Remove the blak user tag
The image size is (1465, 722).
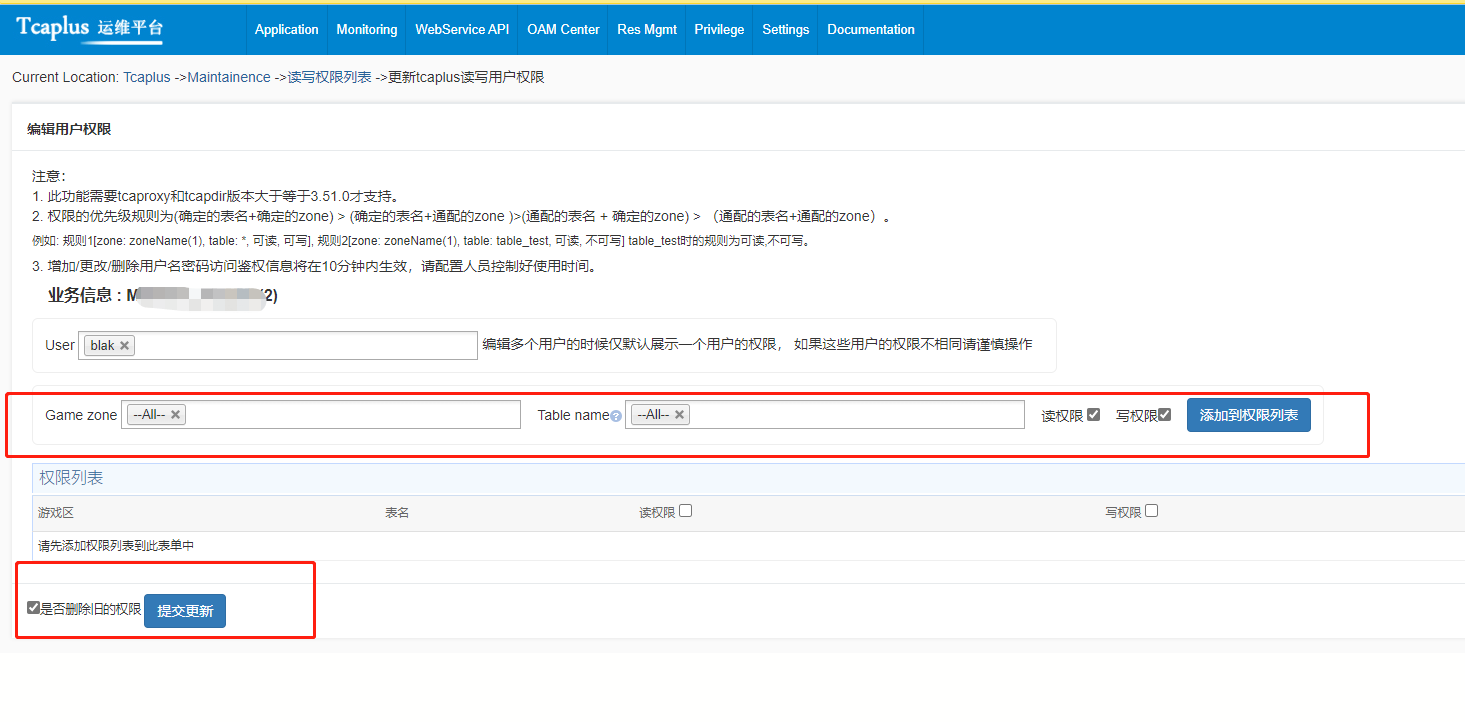(124, 345)
